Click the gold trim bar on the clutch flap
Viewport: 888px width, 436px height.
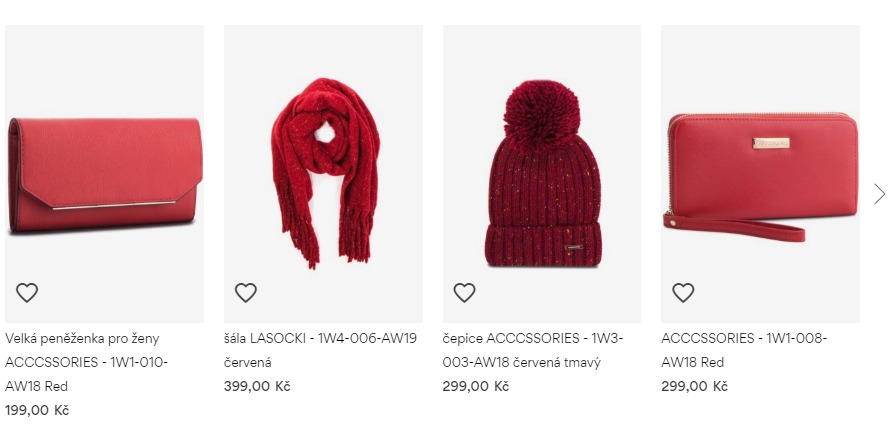115,205
